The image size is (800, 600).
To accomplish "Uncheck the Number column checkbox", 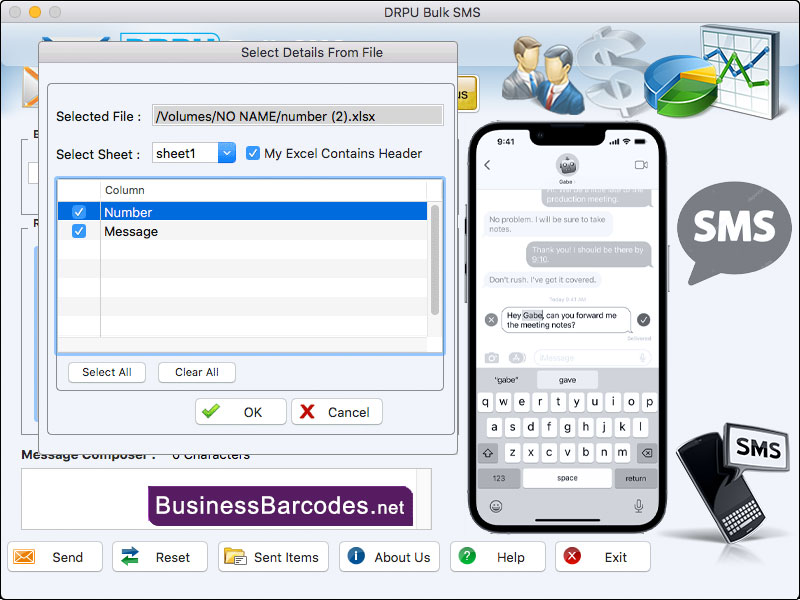I will (x=81, y=211).
